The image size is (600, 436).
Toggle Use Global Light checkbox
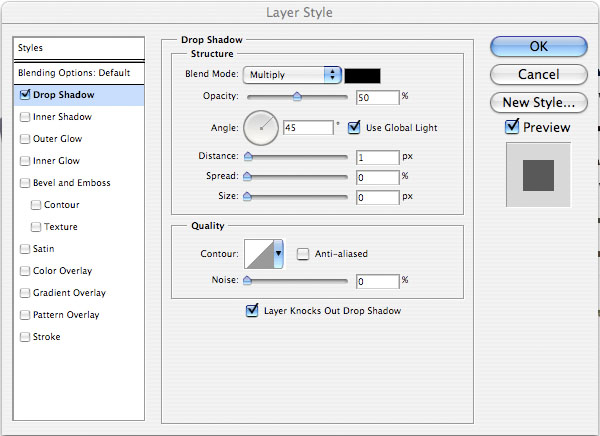[354, 127]
